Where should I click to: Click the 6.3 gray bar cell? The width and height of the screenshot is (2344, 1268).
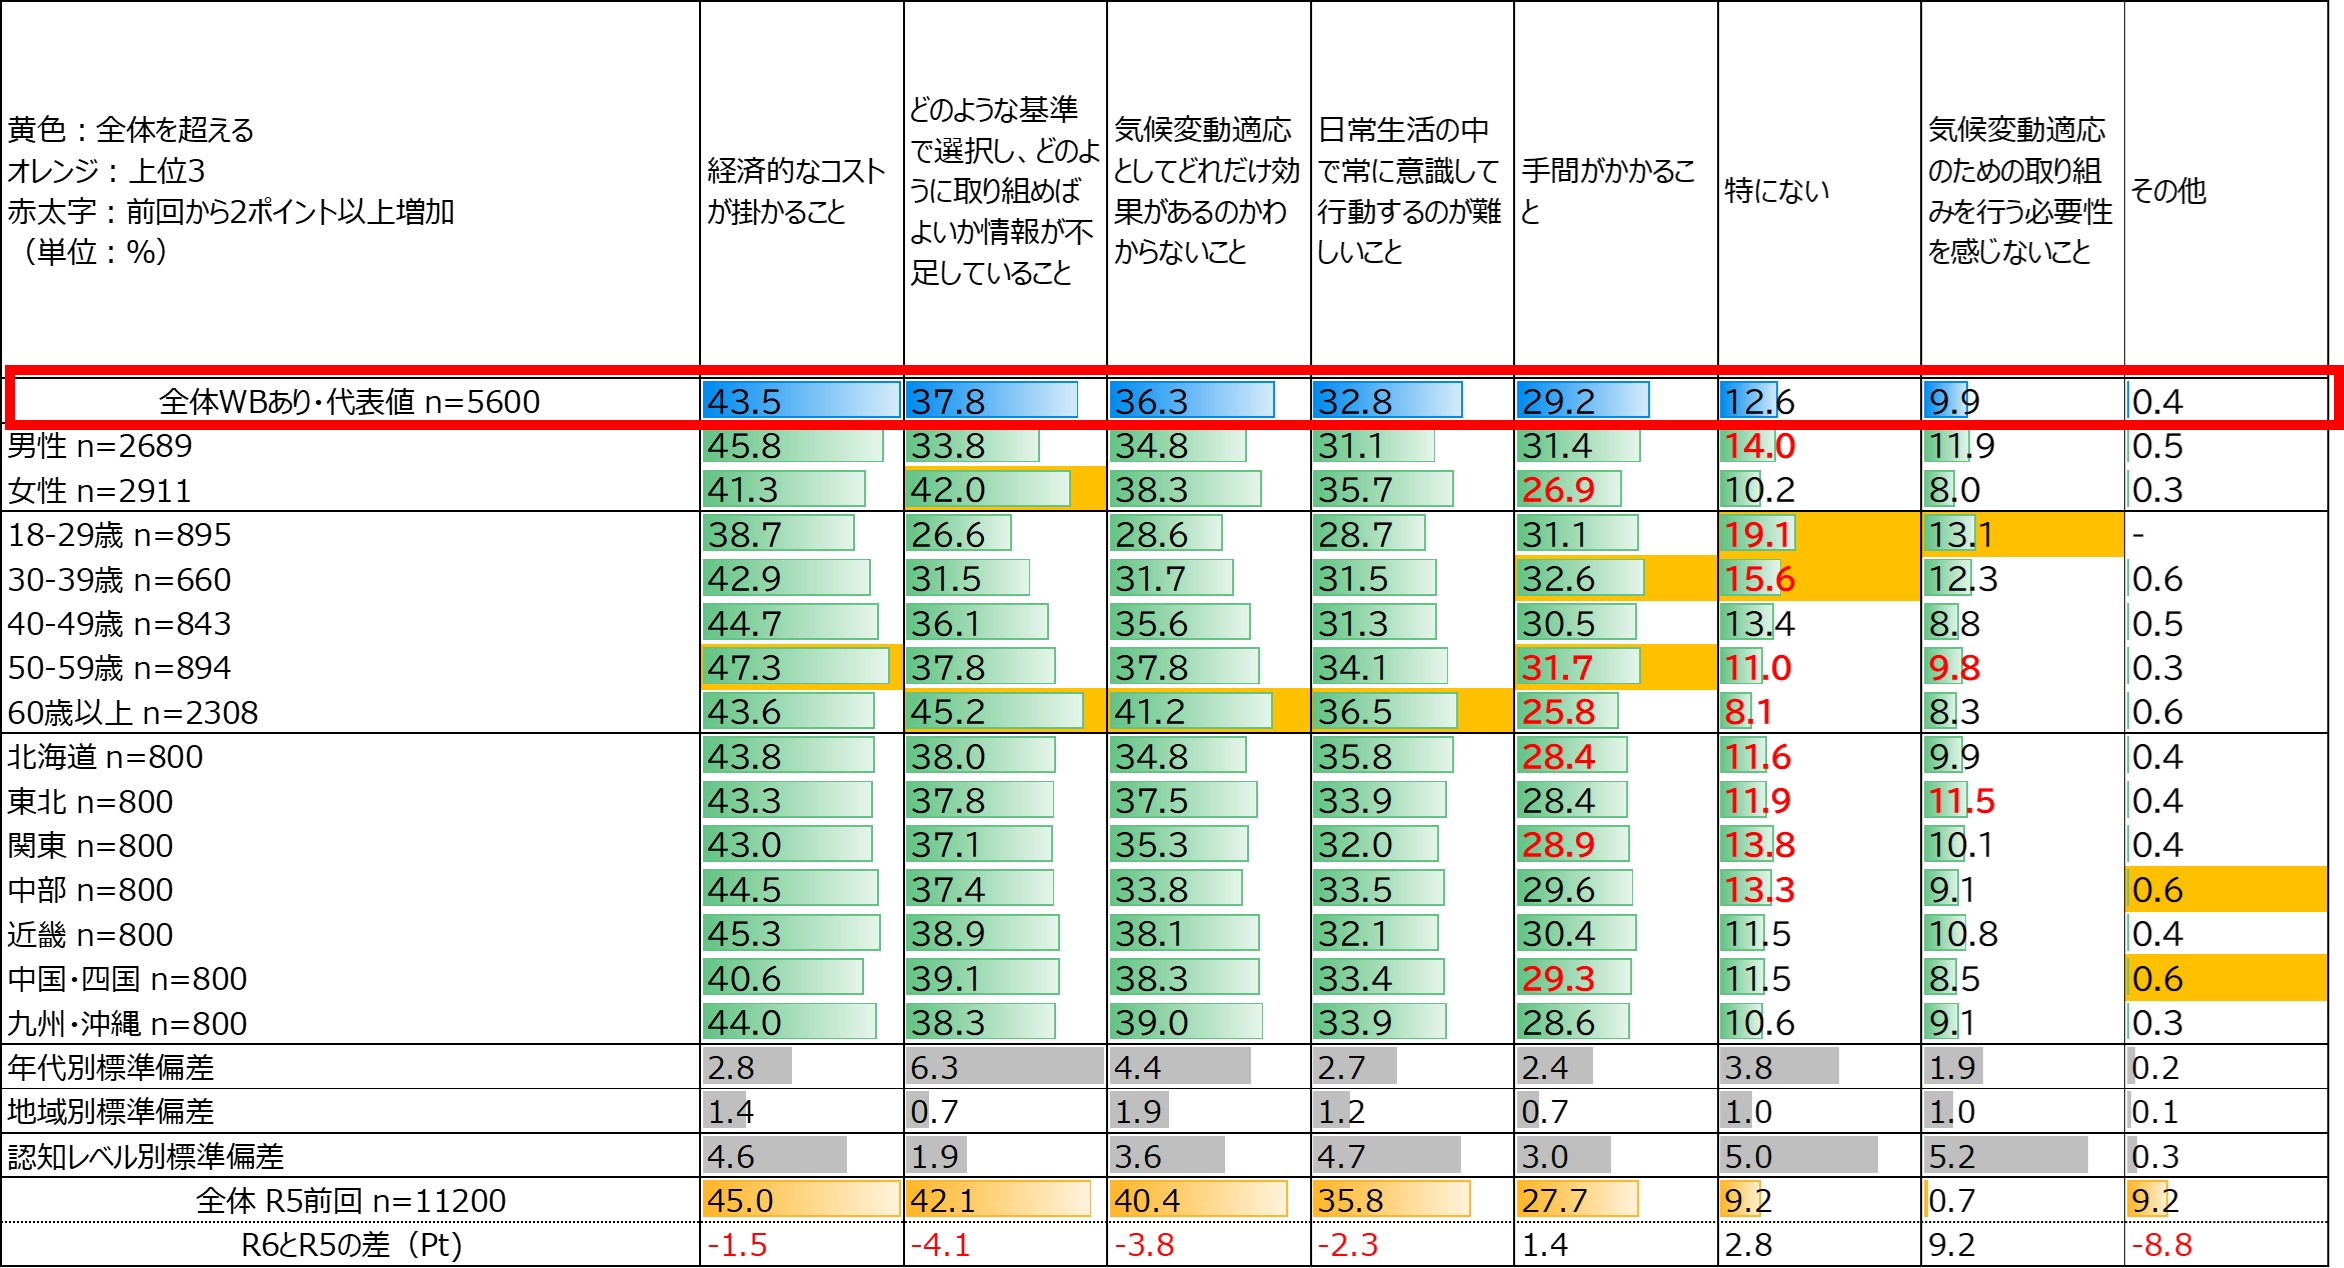tap(1004, 1067)
